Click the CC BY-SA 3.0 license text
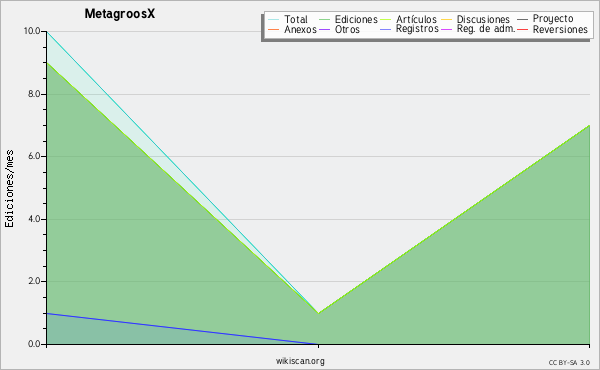Image resolution: width=600 pixels, height=370 pixels. [569, 363]
